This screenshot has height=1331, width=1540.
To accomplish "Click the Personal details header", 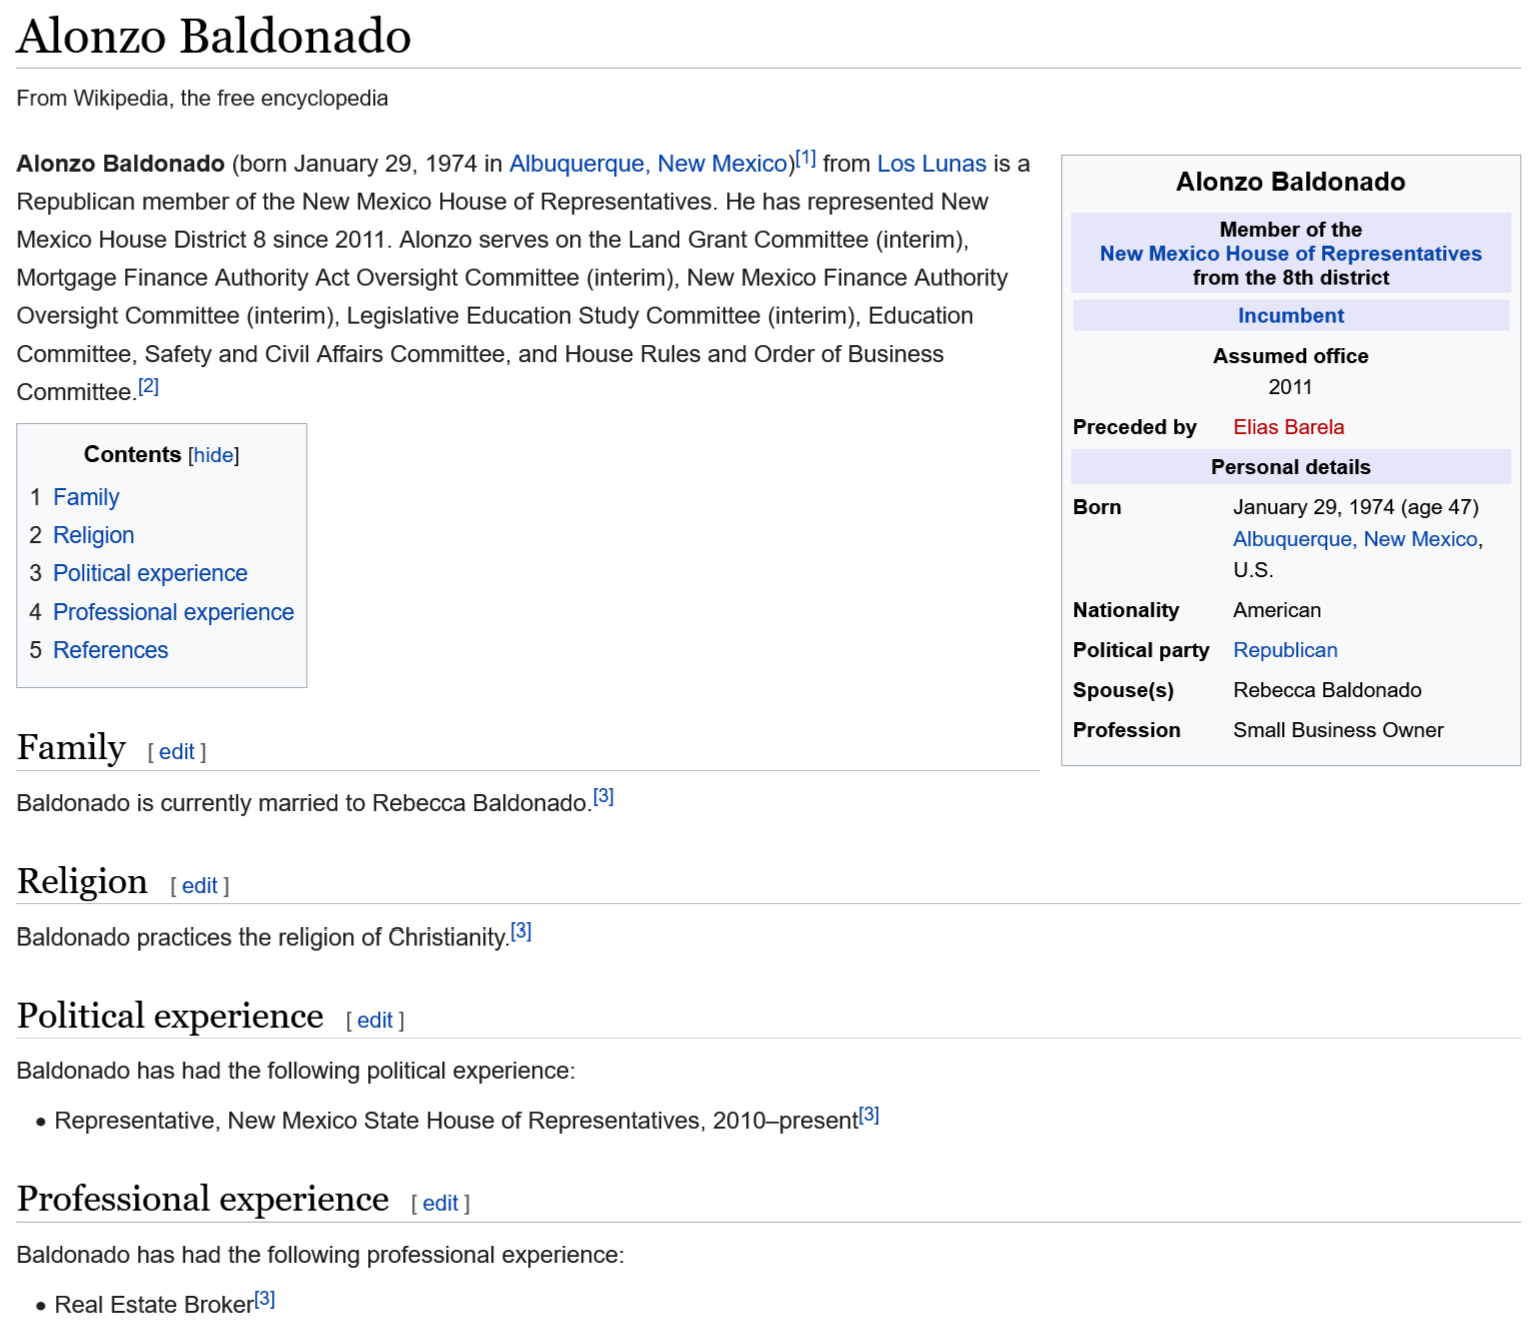I will 1291,467.
